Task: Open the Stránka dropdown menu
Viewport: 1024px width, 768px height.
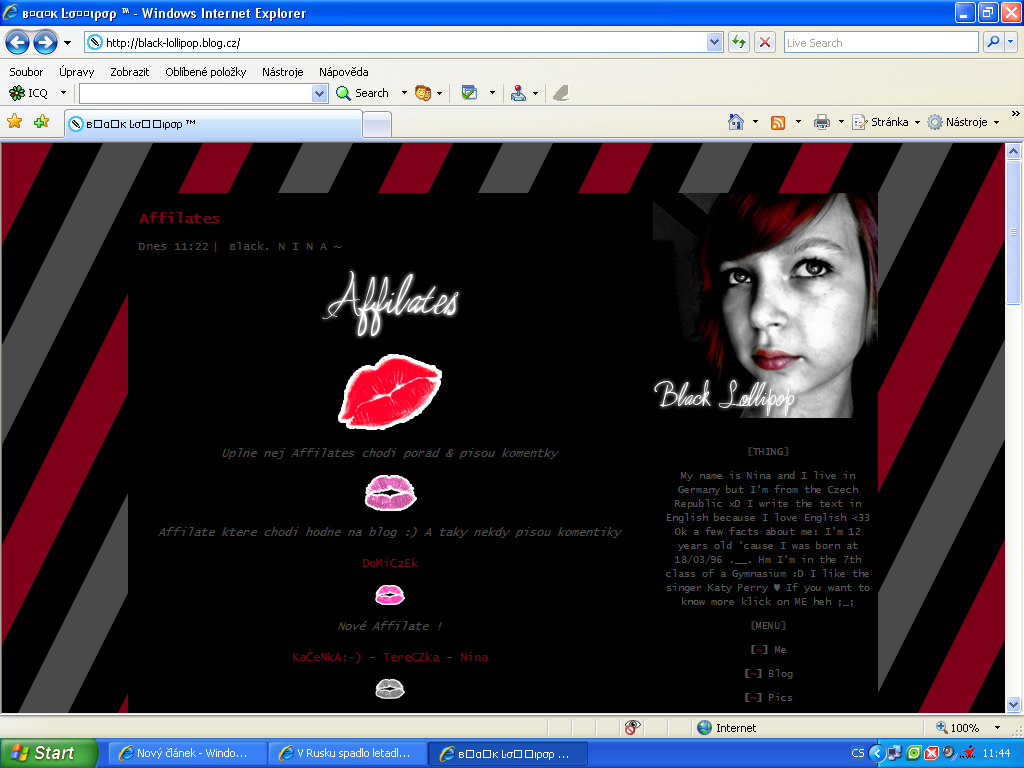Action: [x=881, y=122]
